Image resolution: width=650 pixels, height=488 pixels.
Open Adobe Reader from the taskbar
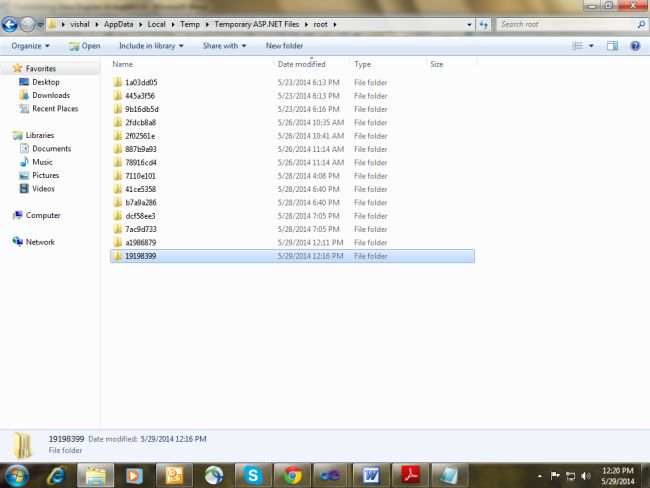pyautogui.click(x=410, y=475)
